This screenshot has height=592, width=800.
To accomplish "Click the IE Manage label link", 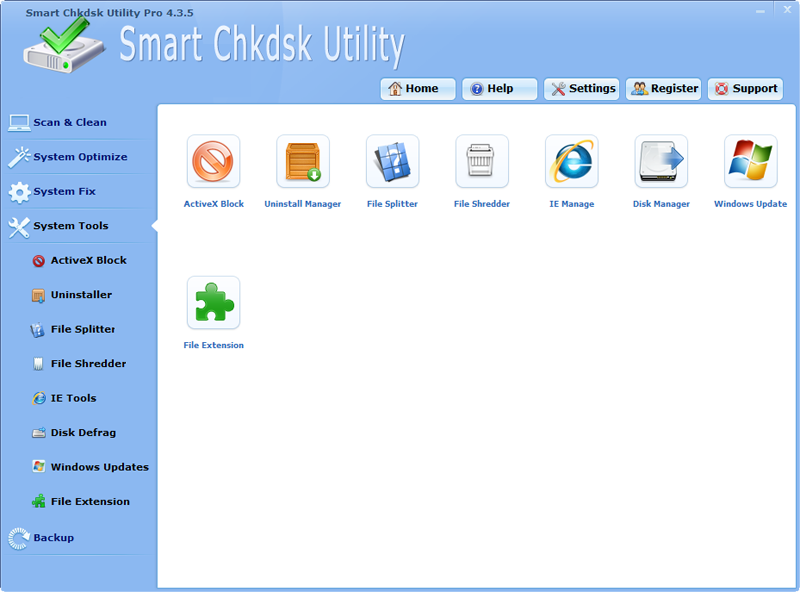I will [571, 204].
